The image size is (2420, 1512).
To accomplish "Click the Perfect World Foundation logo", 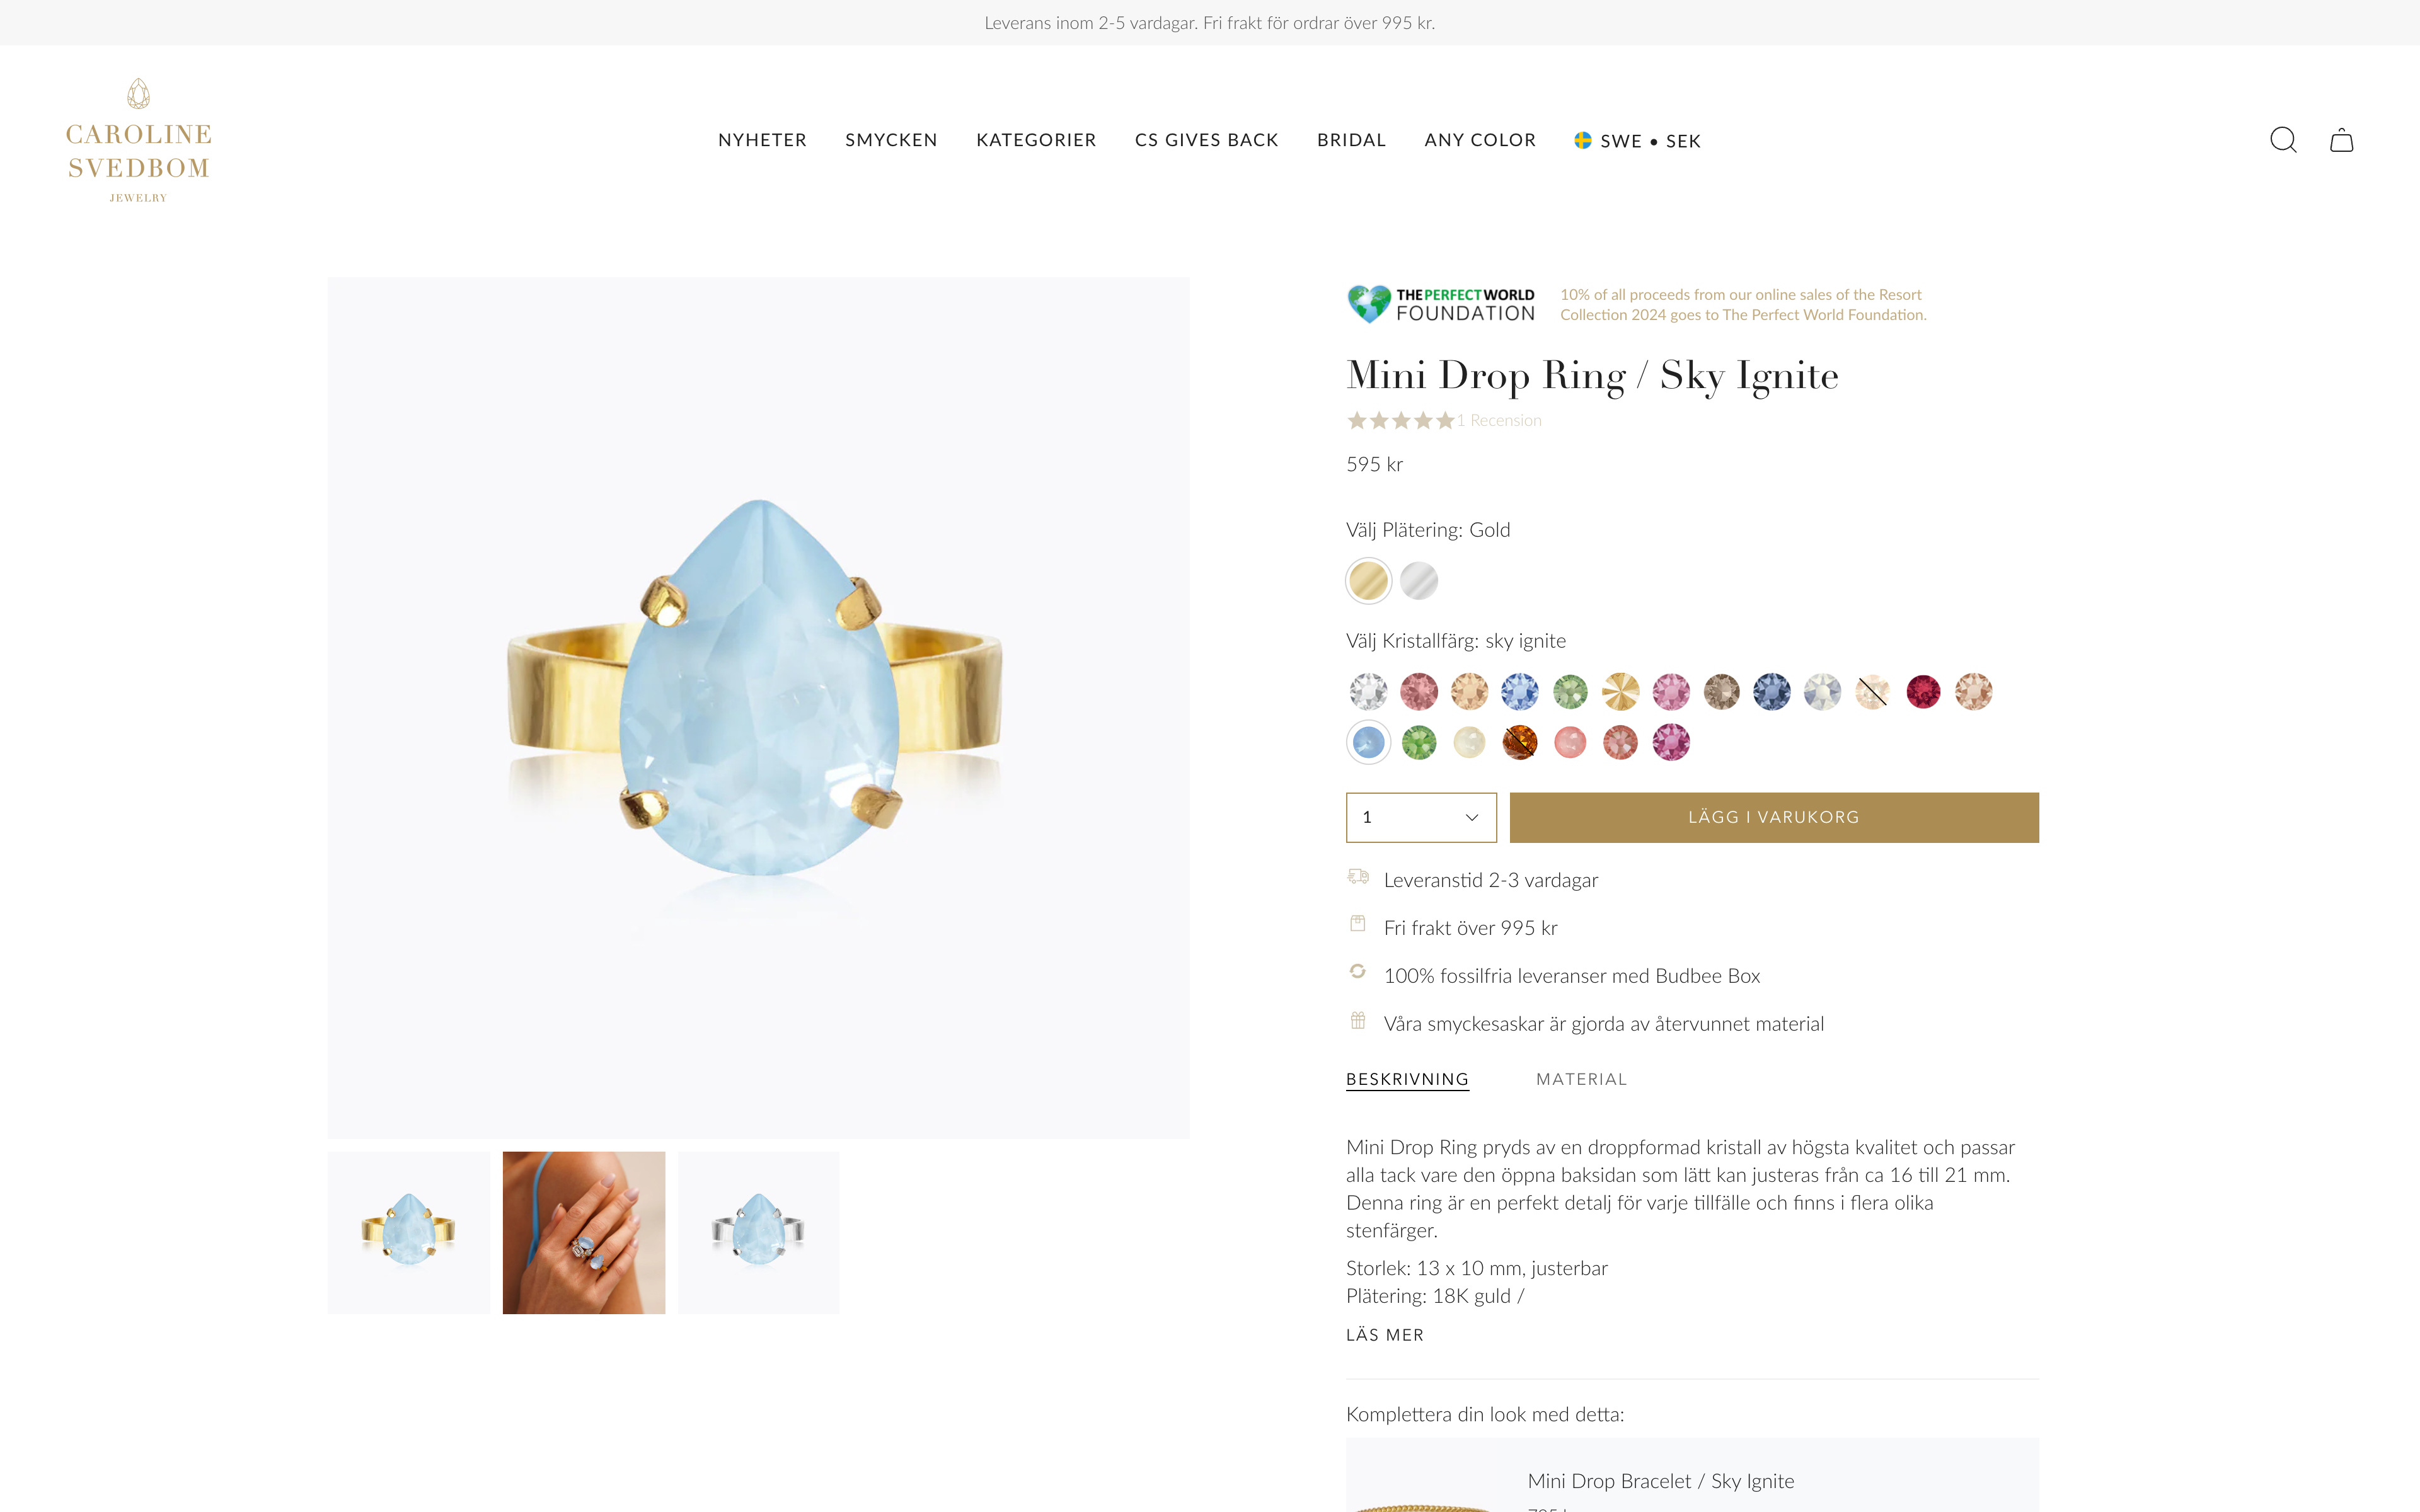I will 1440,304.
